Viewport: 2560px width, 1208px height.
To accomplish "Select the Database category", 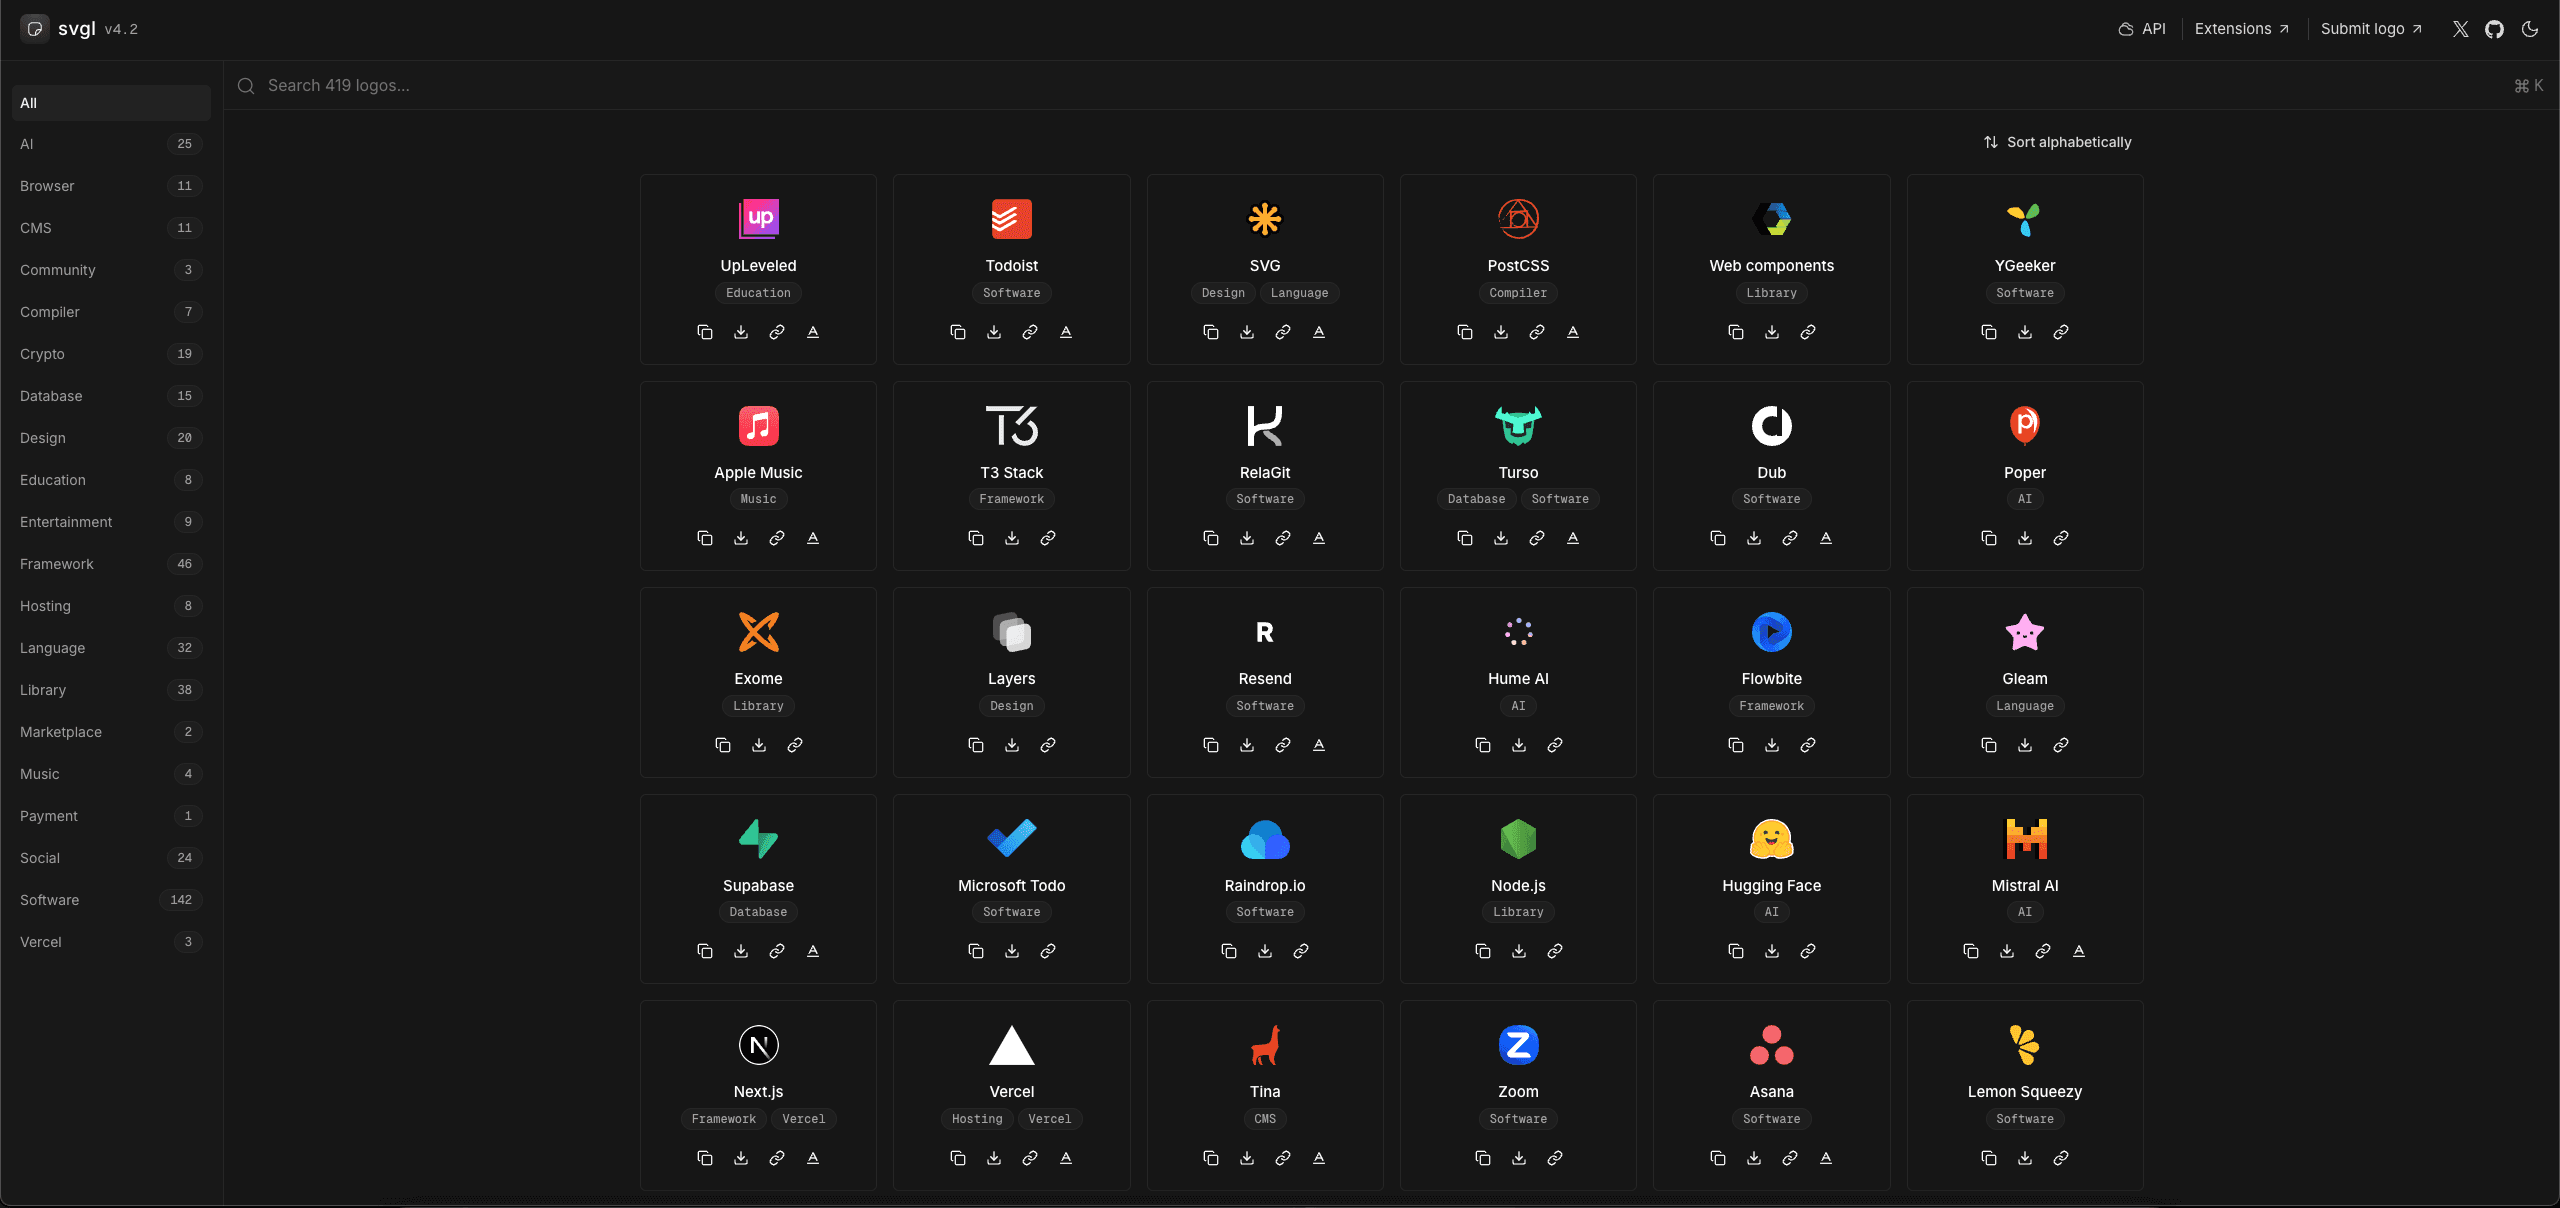I will (x=111, y=396).
